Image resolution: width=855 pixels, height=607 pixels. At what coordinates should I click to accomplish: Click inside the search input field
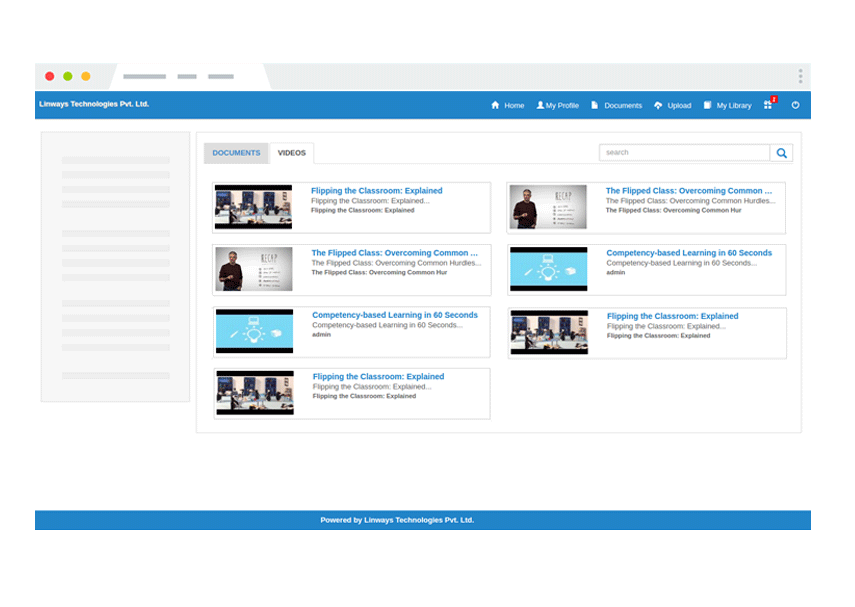683,152
